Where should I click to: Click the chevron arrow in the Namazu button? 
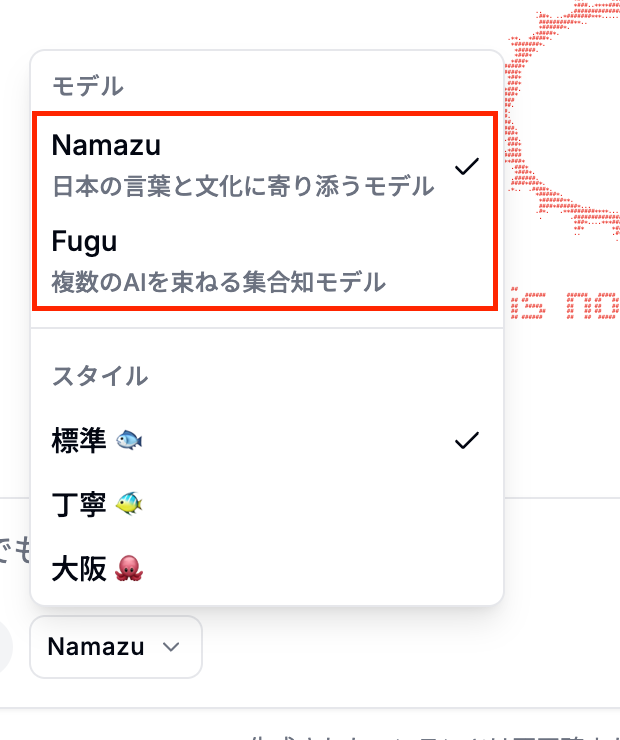[x=171, y=647]
